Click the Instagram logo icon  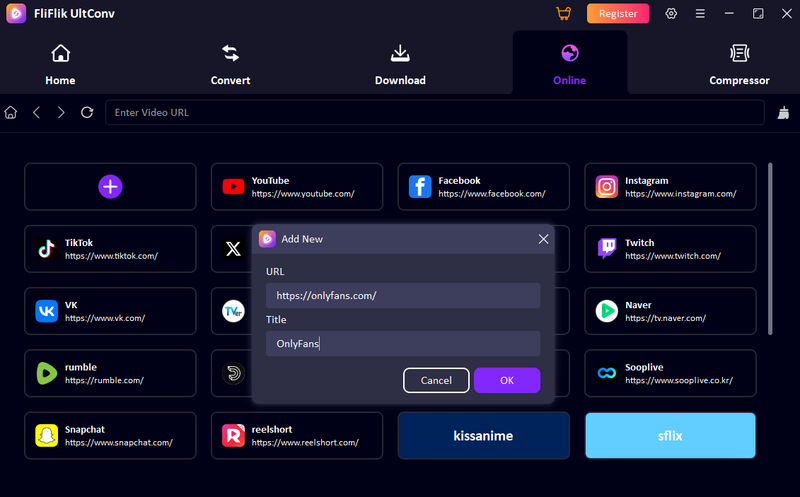click(607, 187)
